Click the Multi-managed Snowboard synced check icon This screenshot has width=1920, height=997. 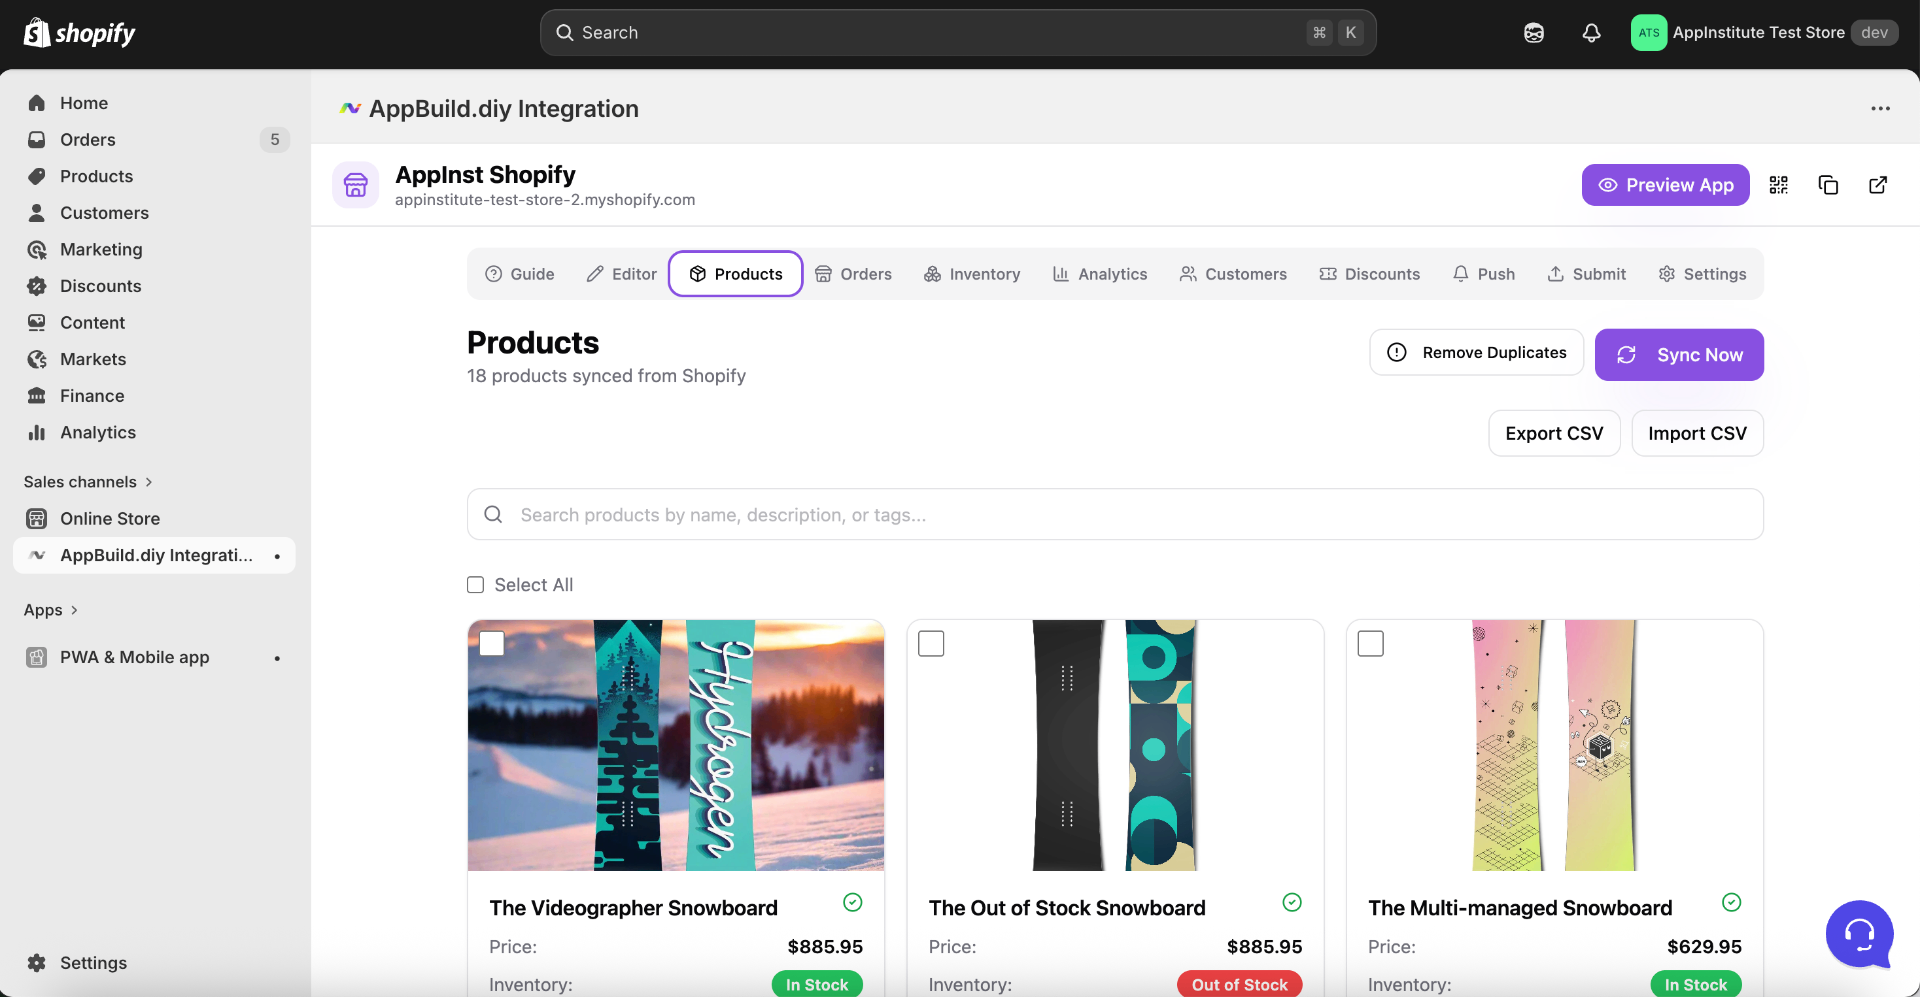1732,903
